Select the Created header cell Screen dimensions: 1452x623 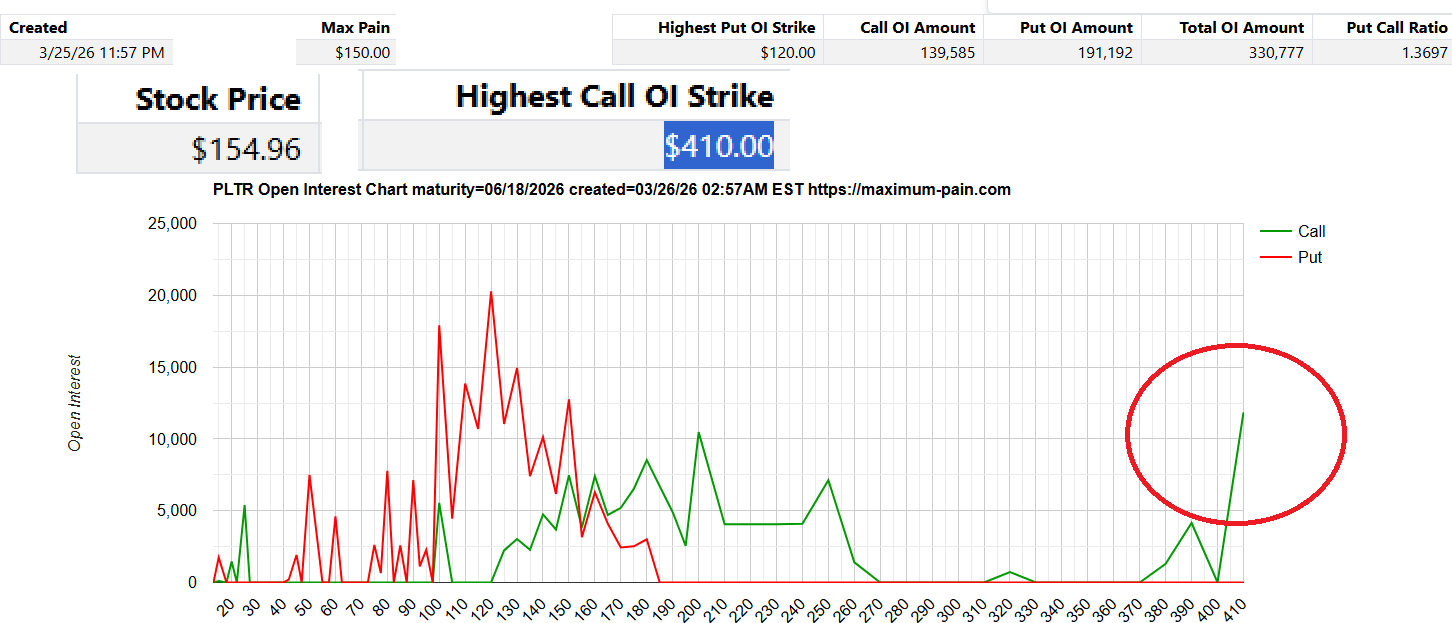click(87, 28)
